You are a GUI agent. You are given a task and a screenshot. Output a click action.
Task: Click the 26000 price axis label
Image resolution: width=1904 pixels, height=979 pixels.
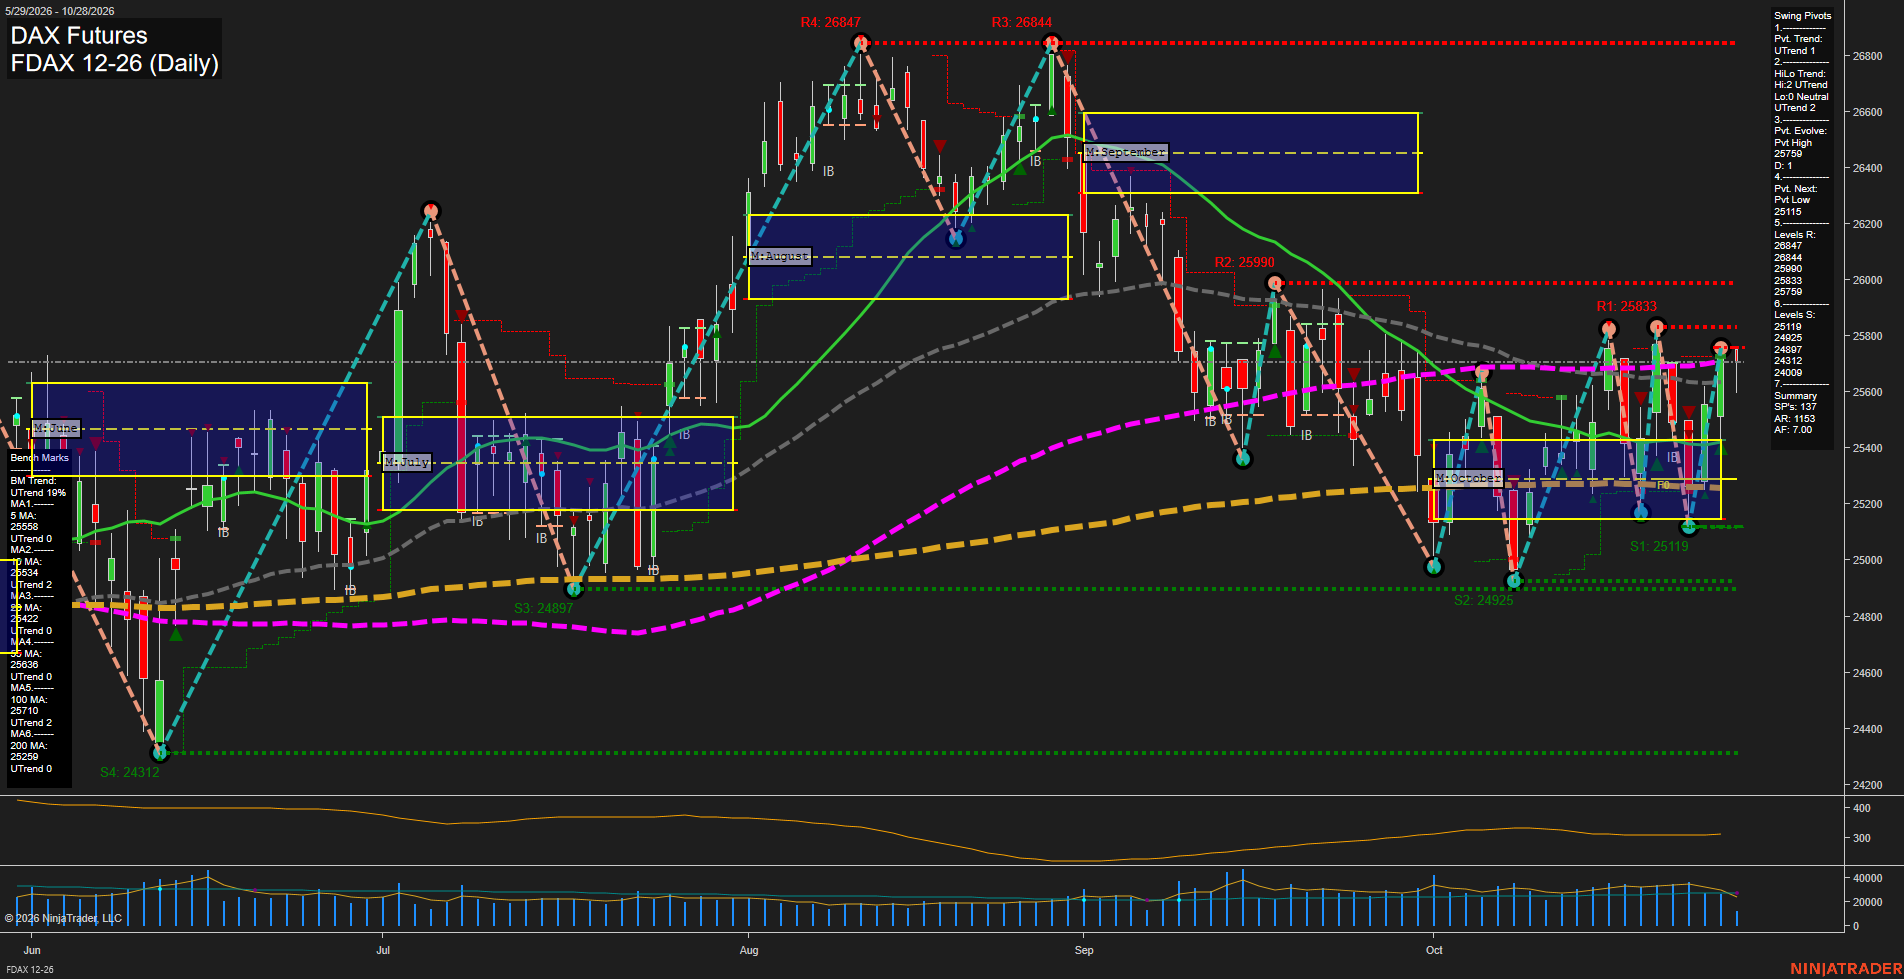tap(1867, 281)
